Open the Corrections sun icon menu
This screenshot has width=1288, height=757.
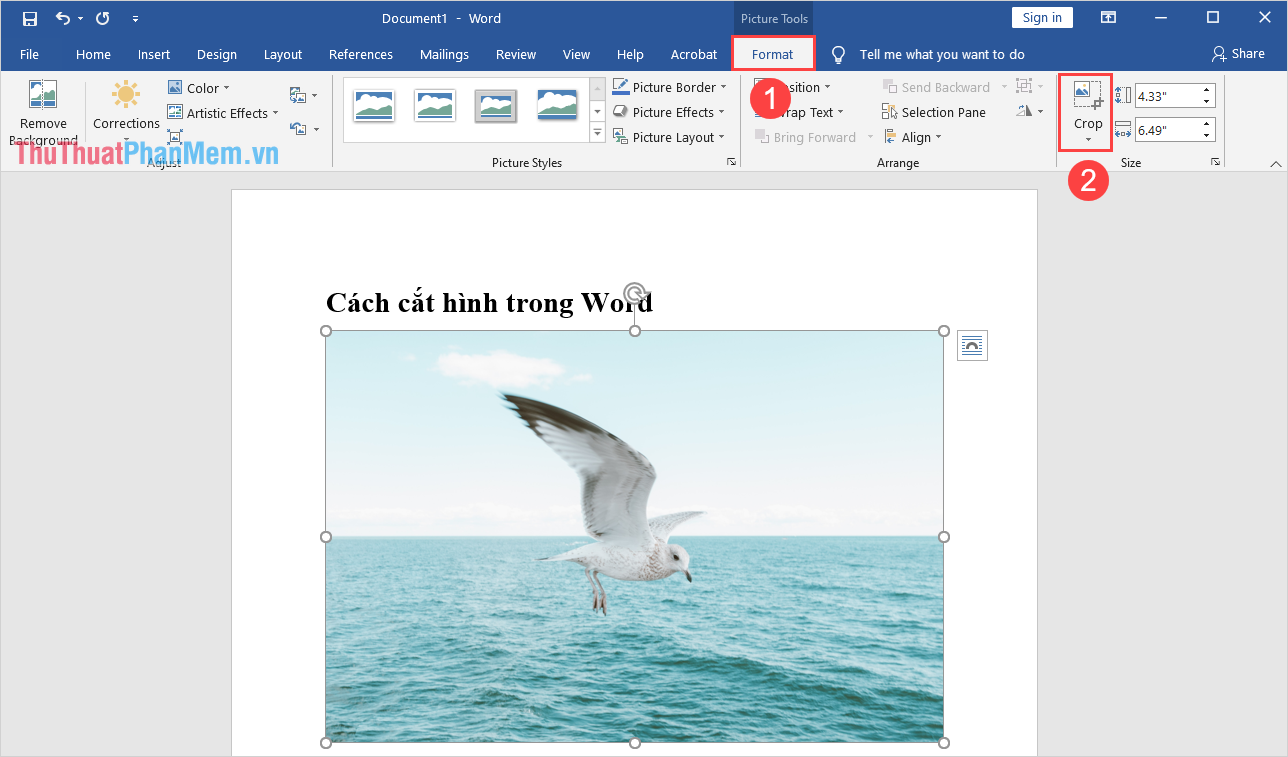click(x=126, y=111)
